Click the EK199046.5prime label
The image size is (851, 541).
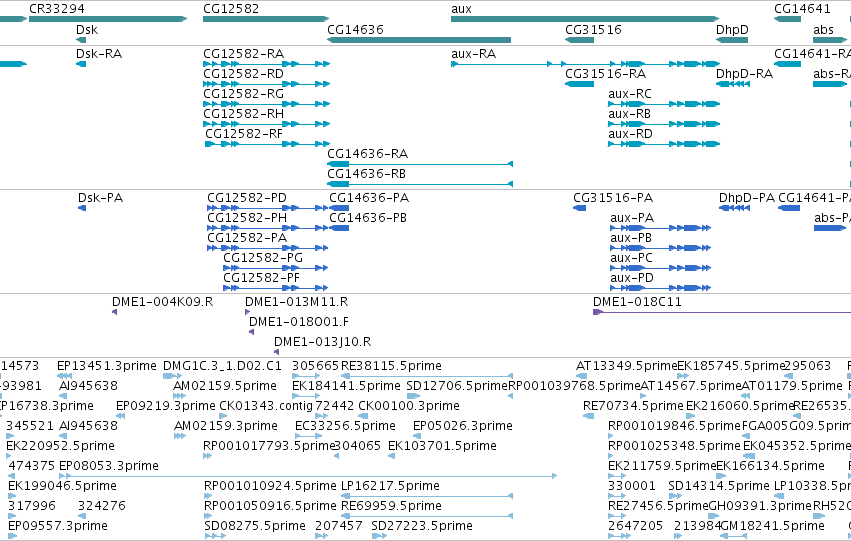(x=62, y=487)
